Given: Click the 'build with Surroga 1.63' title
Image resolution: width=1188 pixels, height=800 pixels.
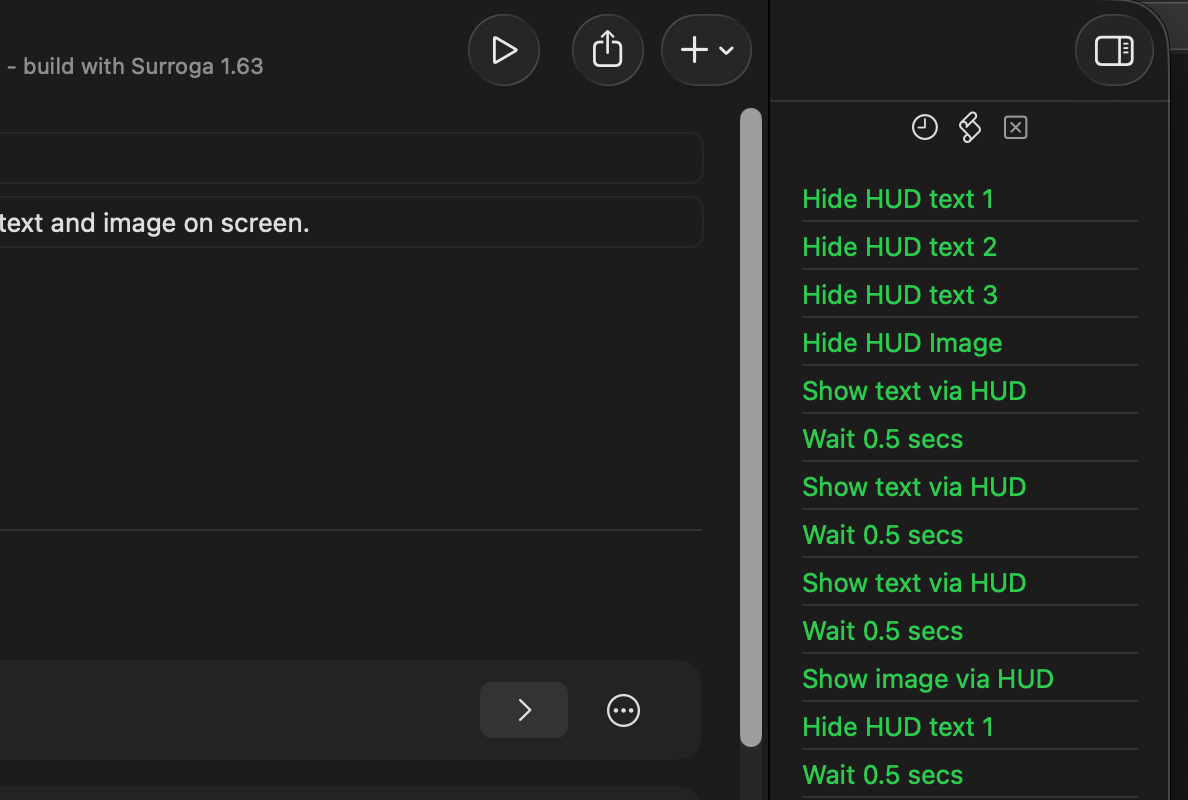Looking at the screenshot, I should pos(143,67).
